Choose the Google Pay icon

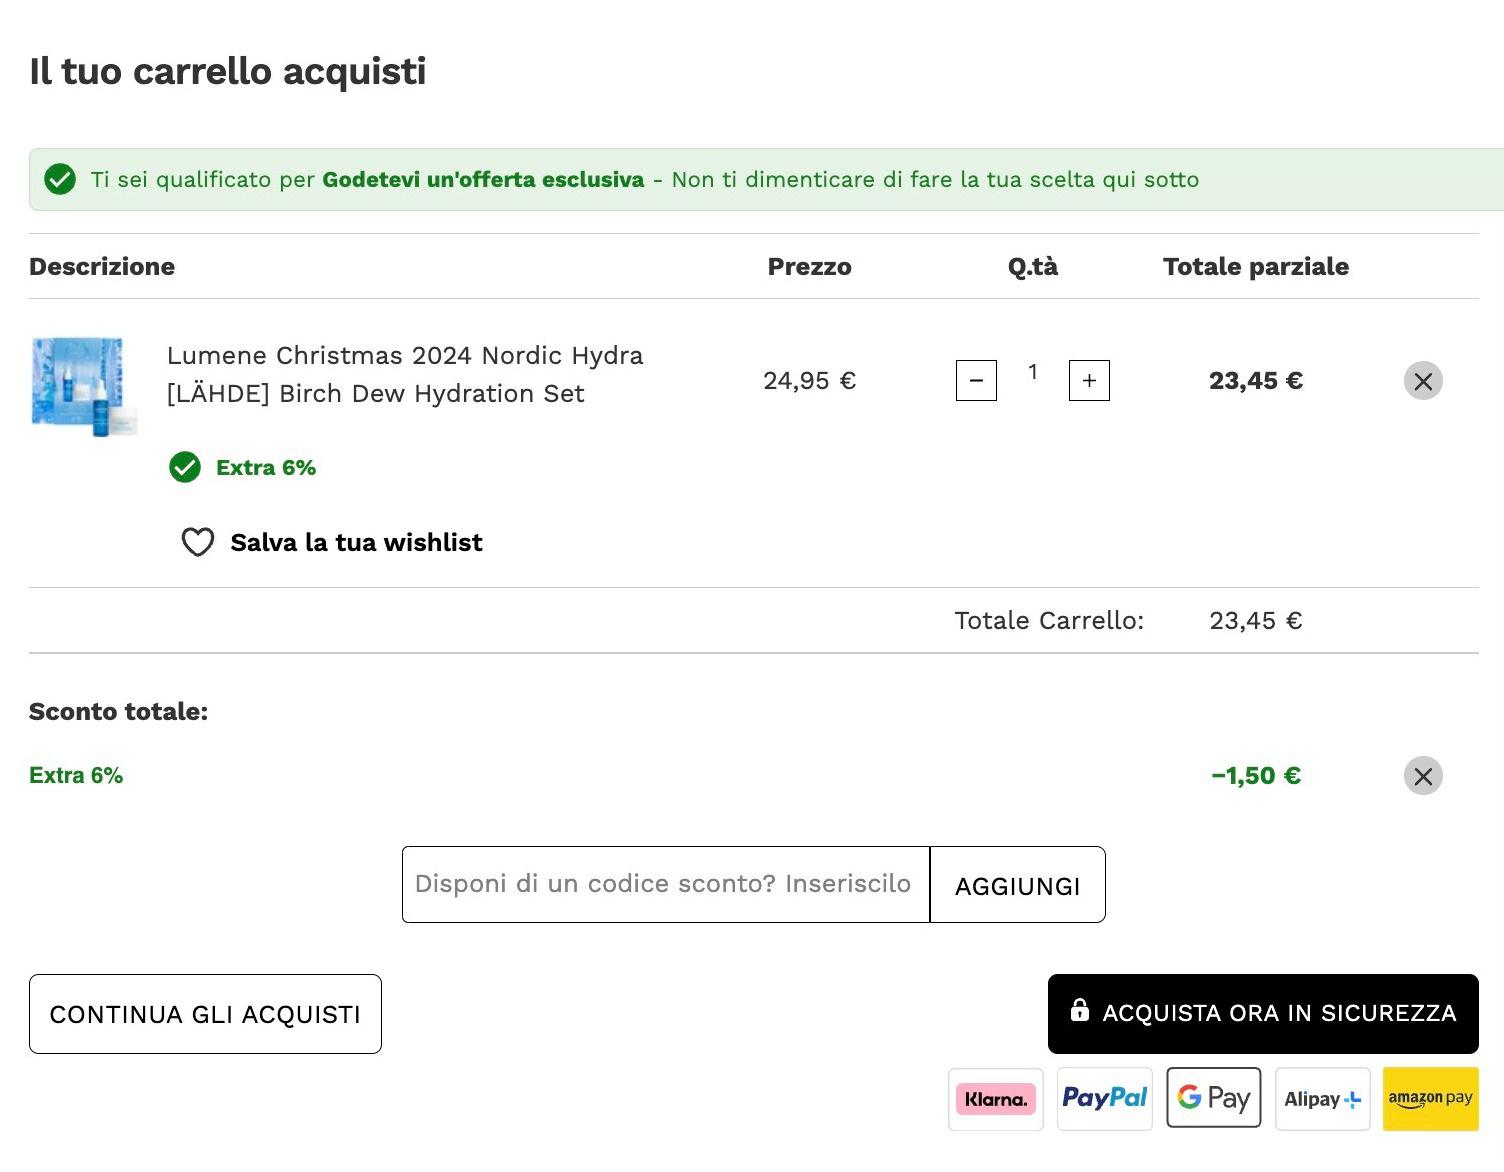click(1214, 1099)
